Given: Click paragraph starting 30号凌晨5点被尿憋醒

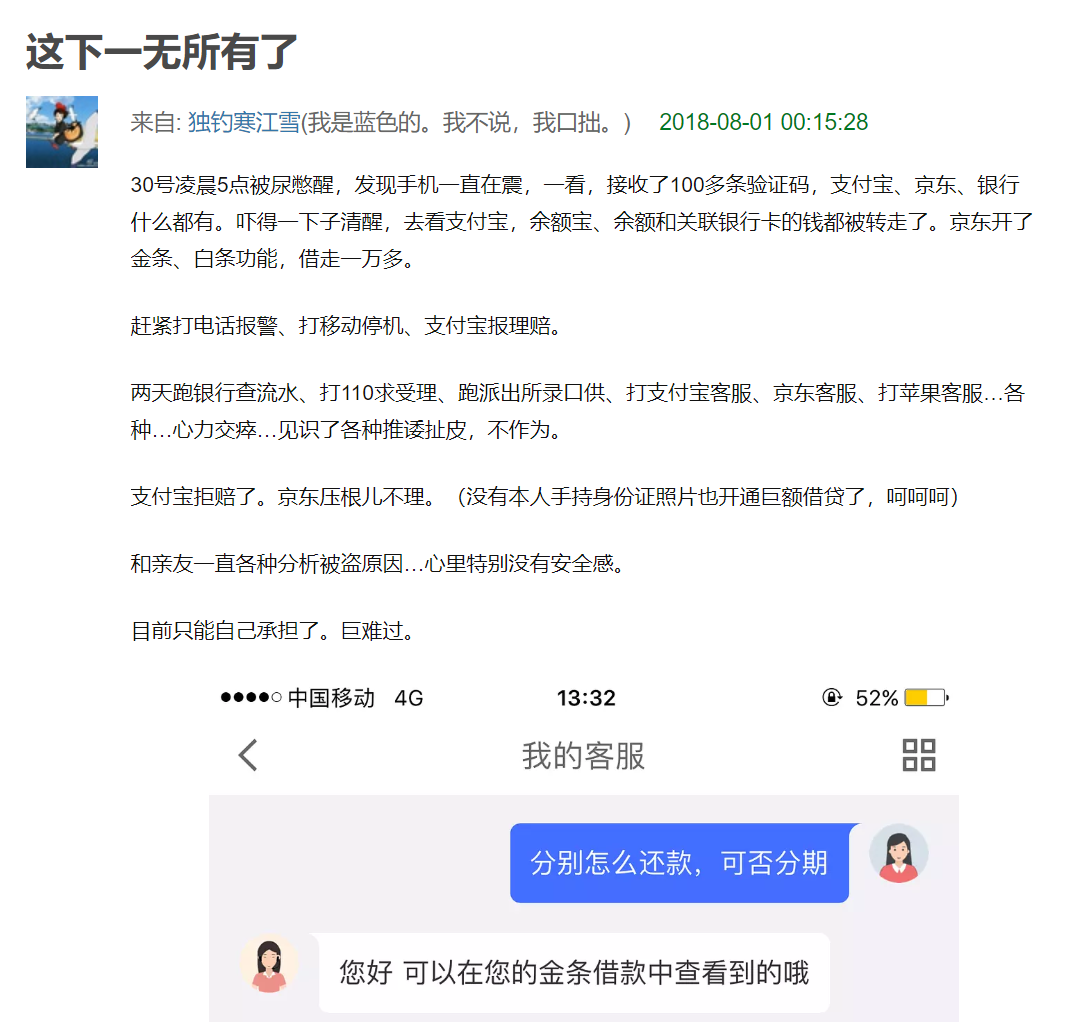Looking at the screenshot, I should [582, 221].
